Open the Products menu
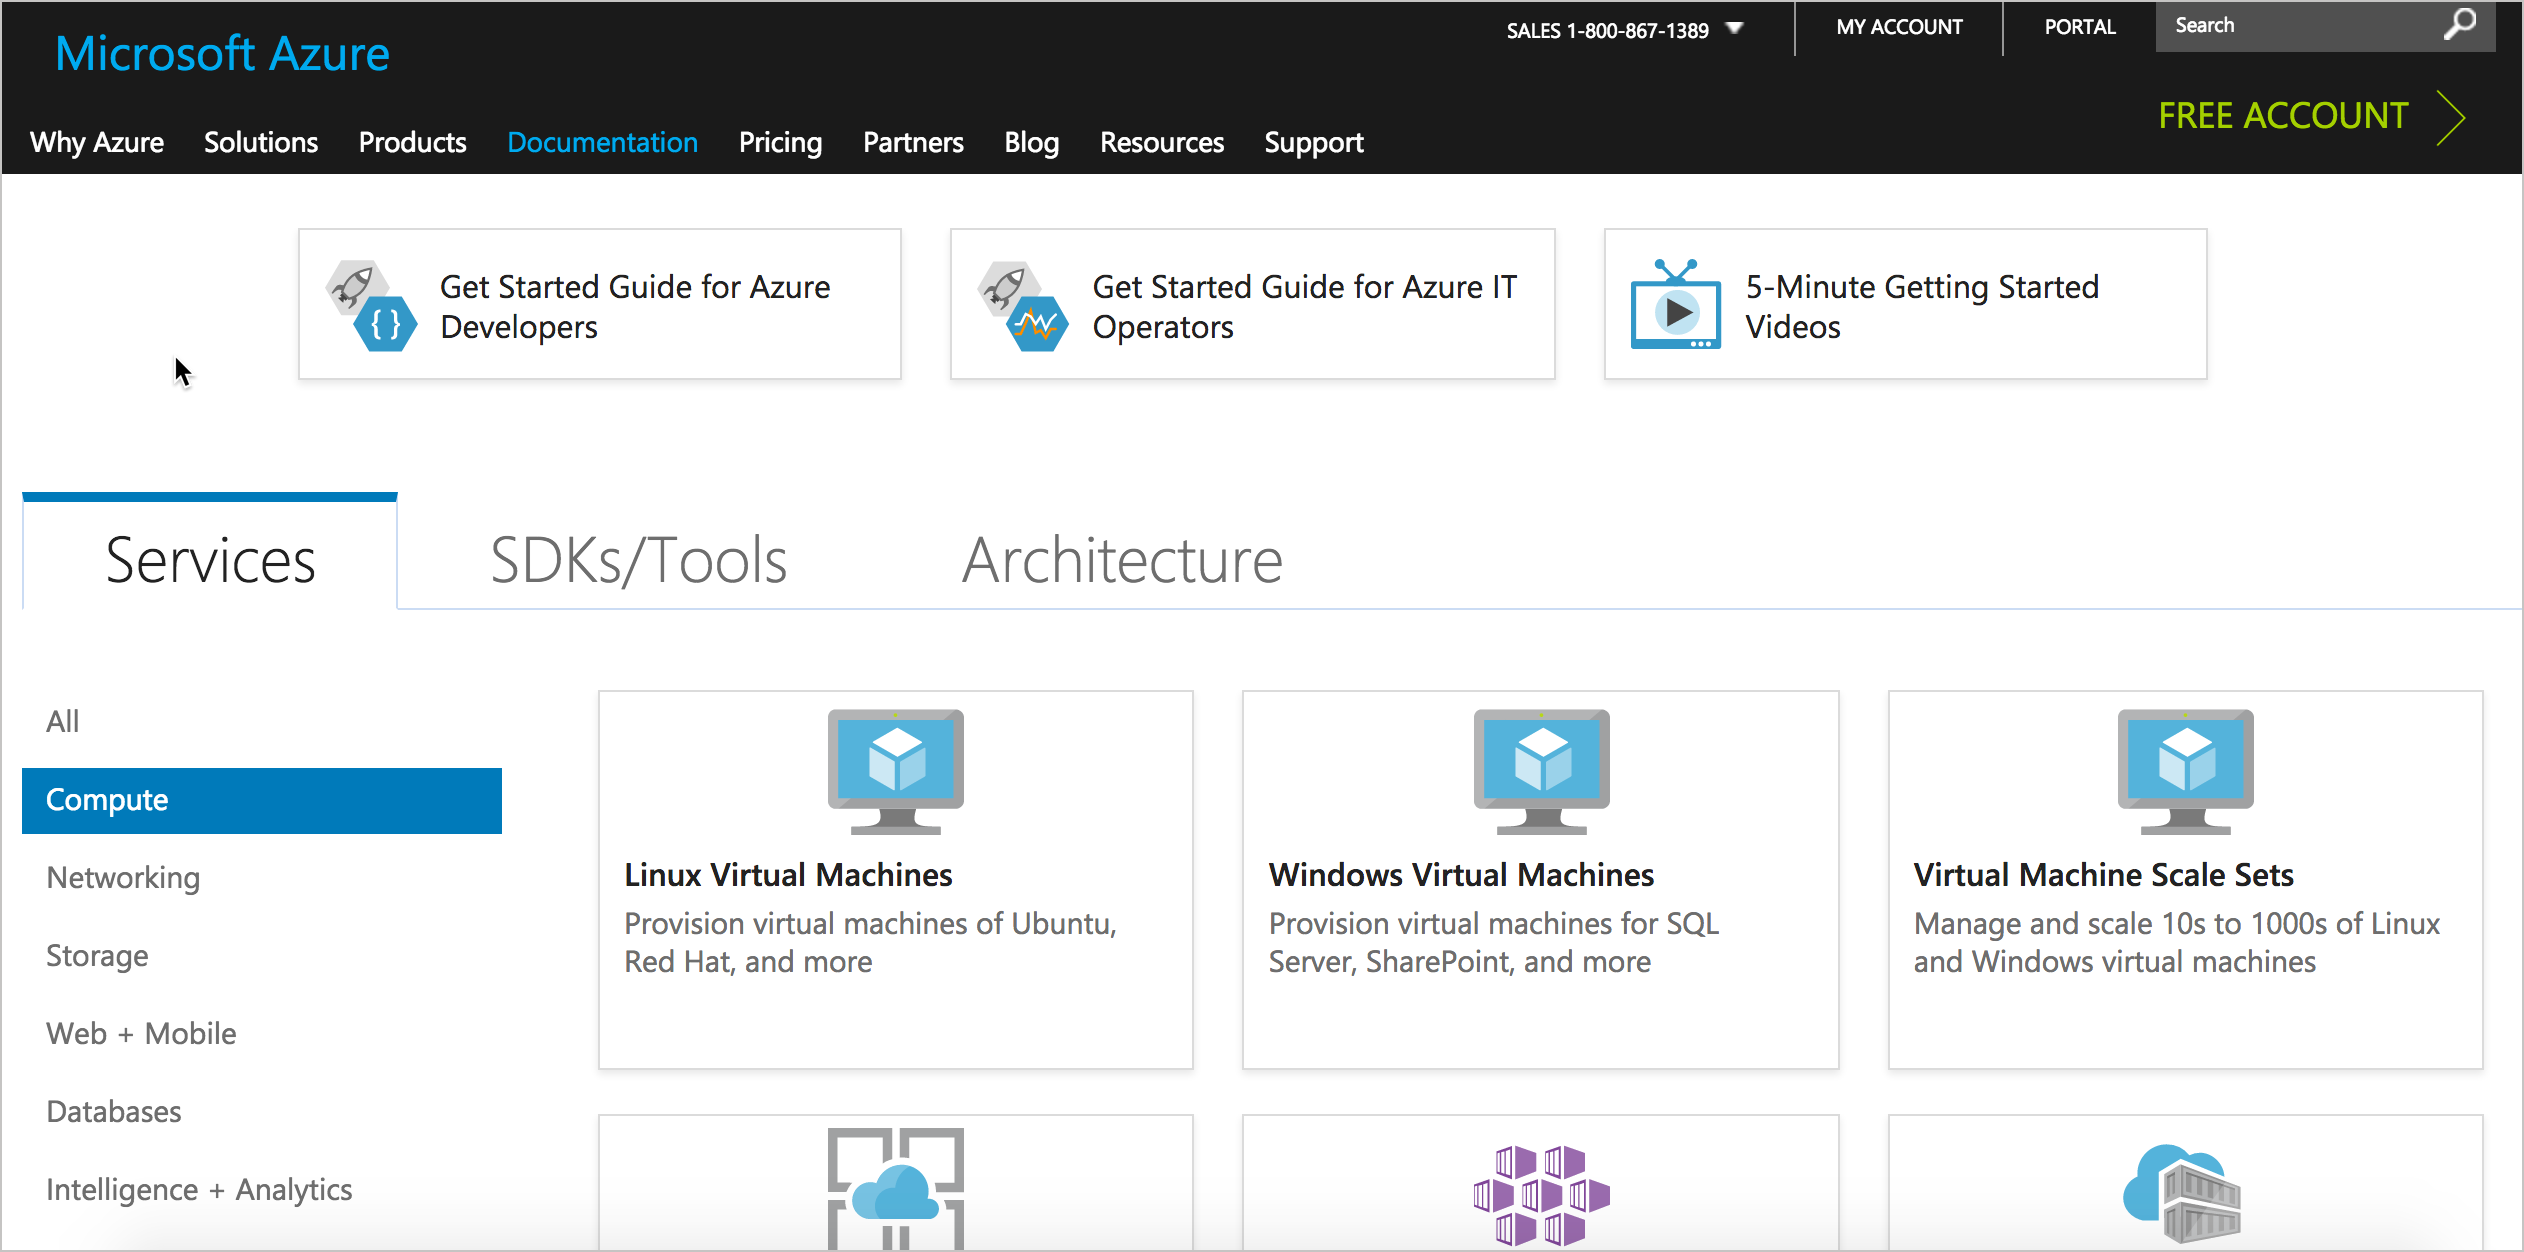This screenshot has width=2524, height=1252. click(412, 142)
